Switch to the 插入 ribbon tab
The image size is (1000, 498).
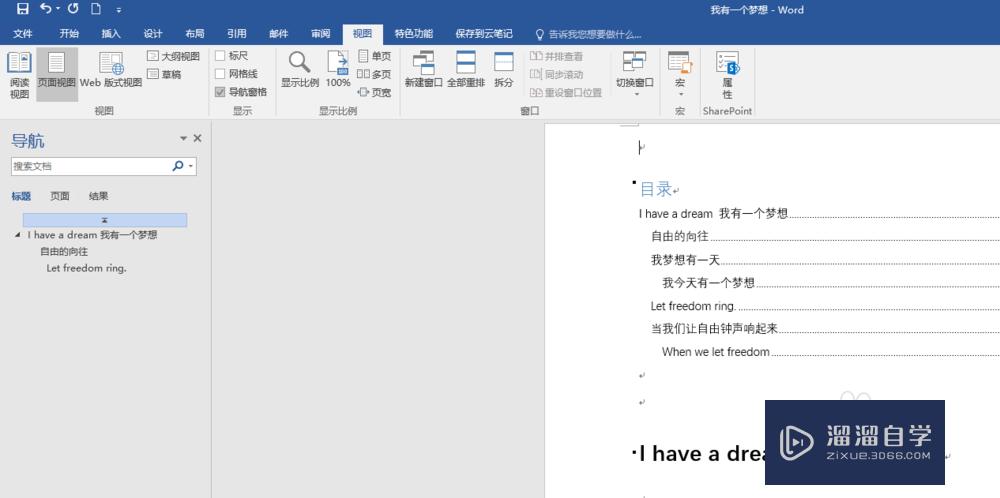111,34
